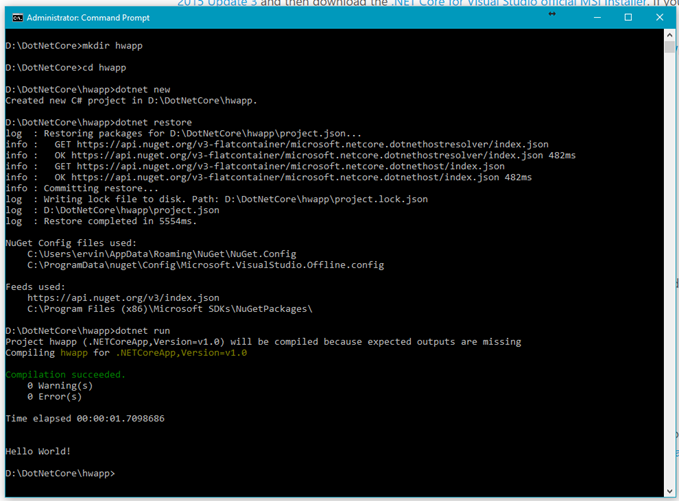Click feed 'https://api.nuget.org/v3/index.json'
This screenshot has height=501, width=679.
[123, 298]
